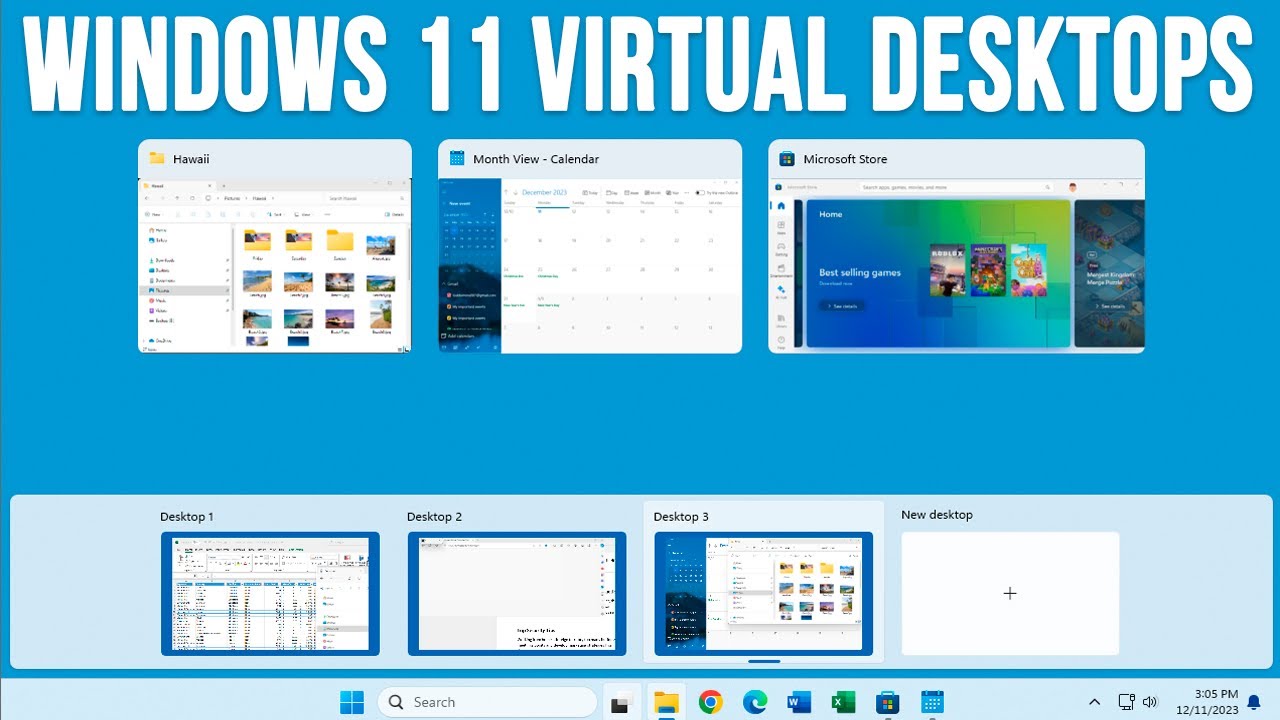The width and height of the screenshot is (1280, 720).
Task: Open the Store profile avatar
Action: point(1072,187)
